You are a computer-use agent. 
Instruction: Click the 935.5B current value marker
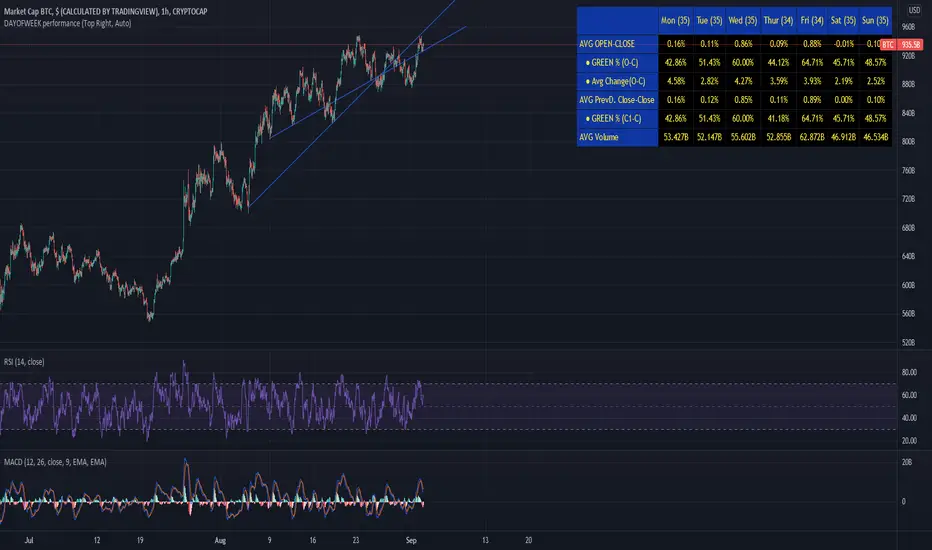[x=910, y=45]
